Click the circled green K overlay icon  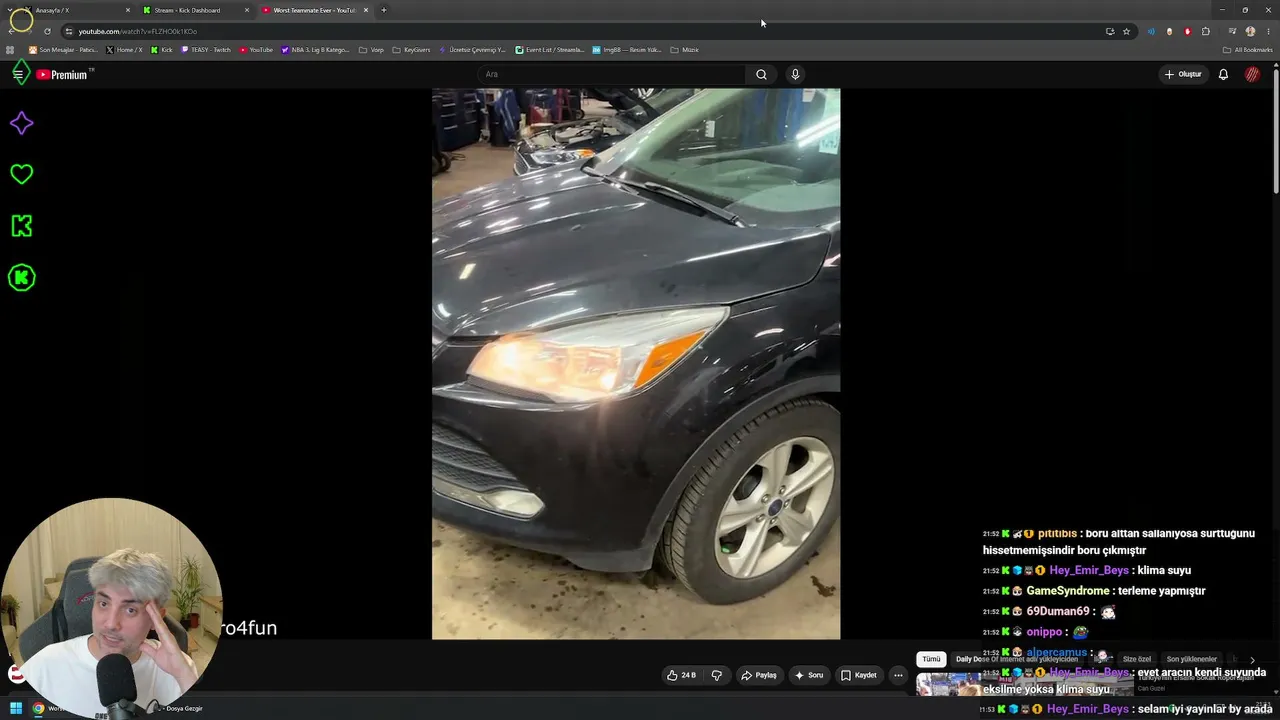pyautogui.click(x=21, y=278)
